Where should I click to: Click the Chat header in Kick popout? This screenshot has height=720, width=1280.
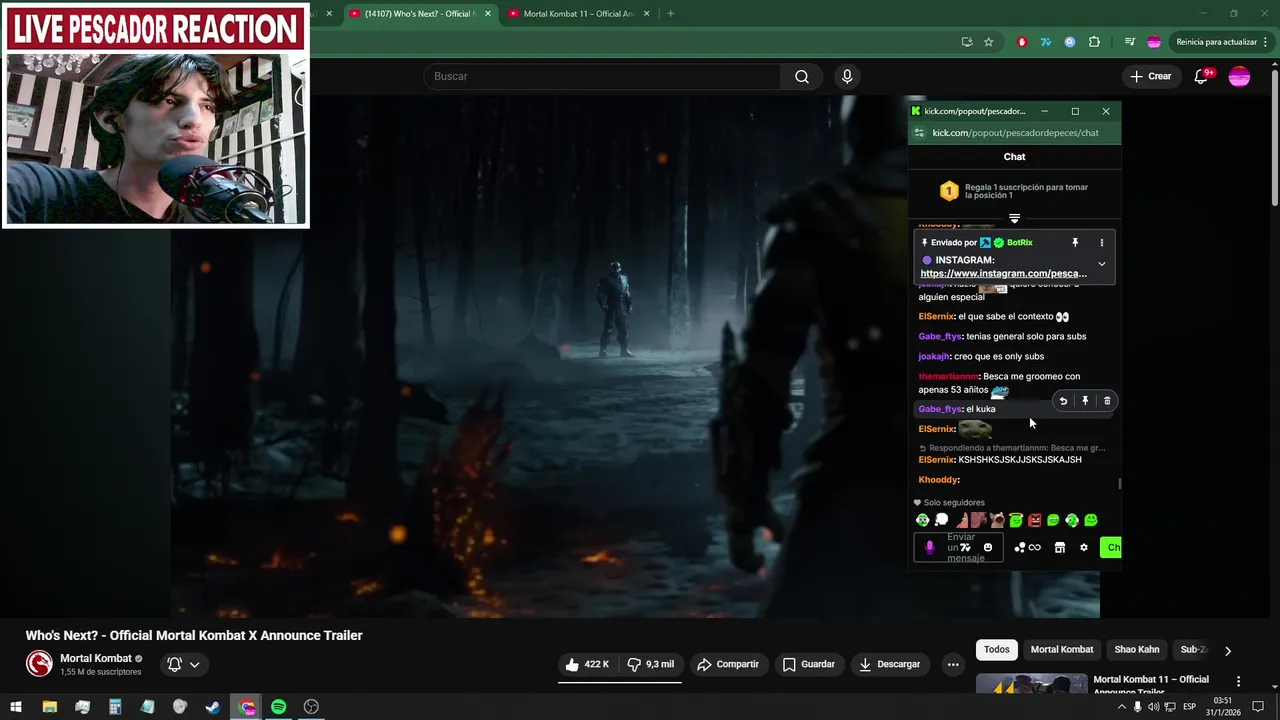coord(1014,157)
